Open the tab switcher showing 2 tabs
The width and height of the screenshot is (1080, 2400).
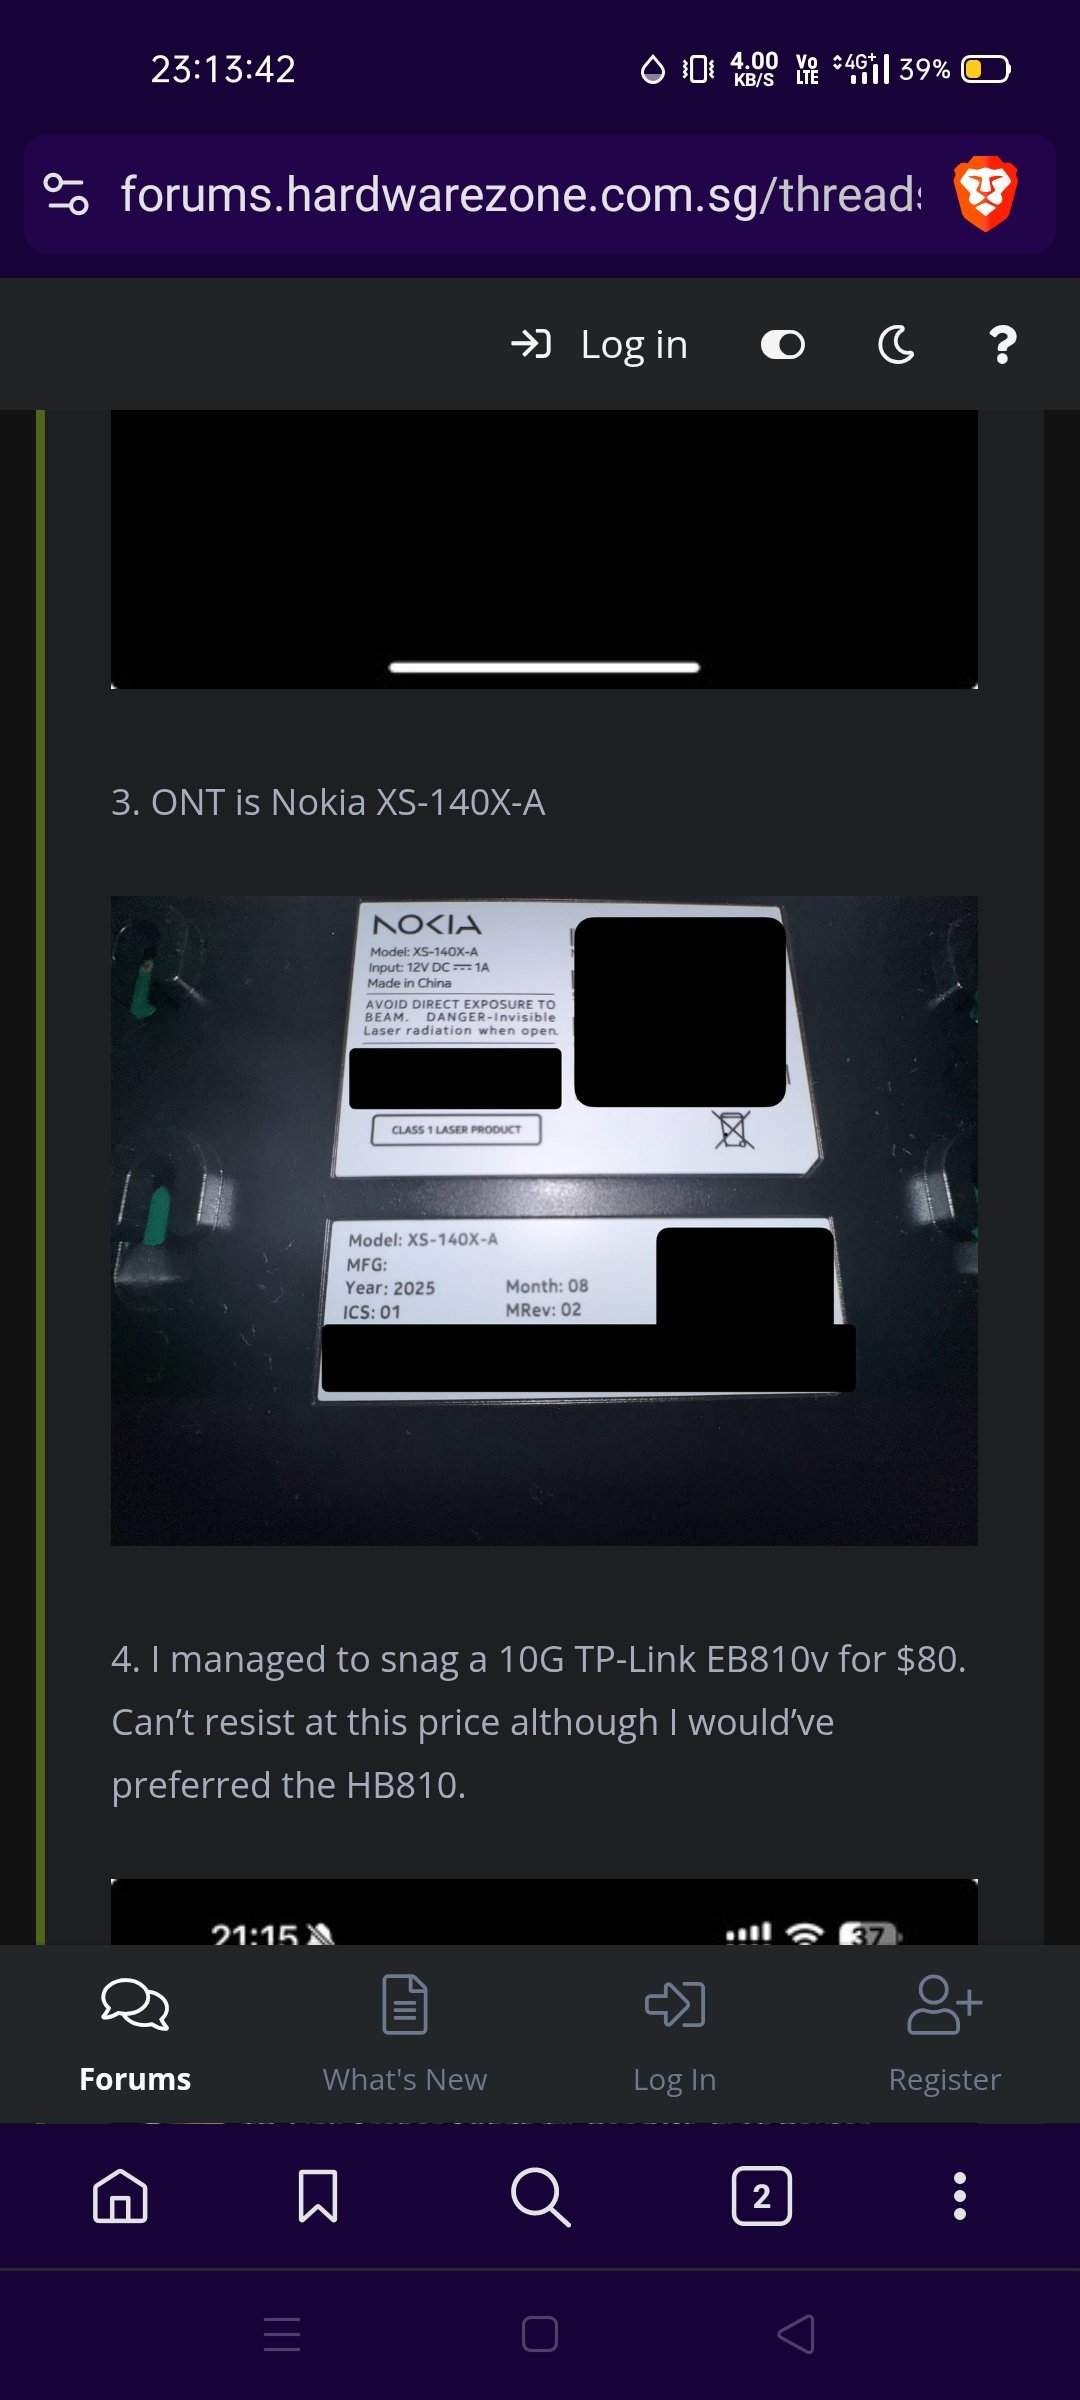pyautogui.click(x=762, y=2196)
